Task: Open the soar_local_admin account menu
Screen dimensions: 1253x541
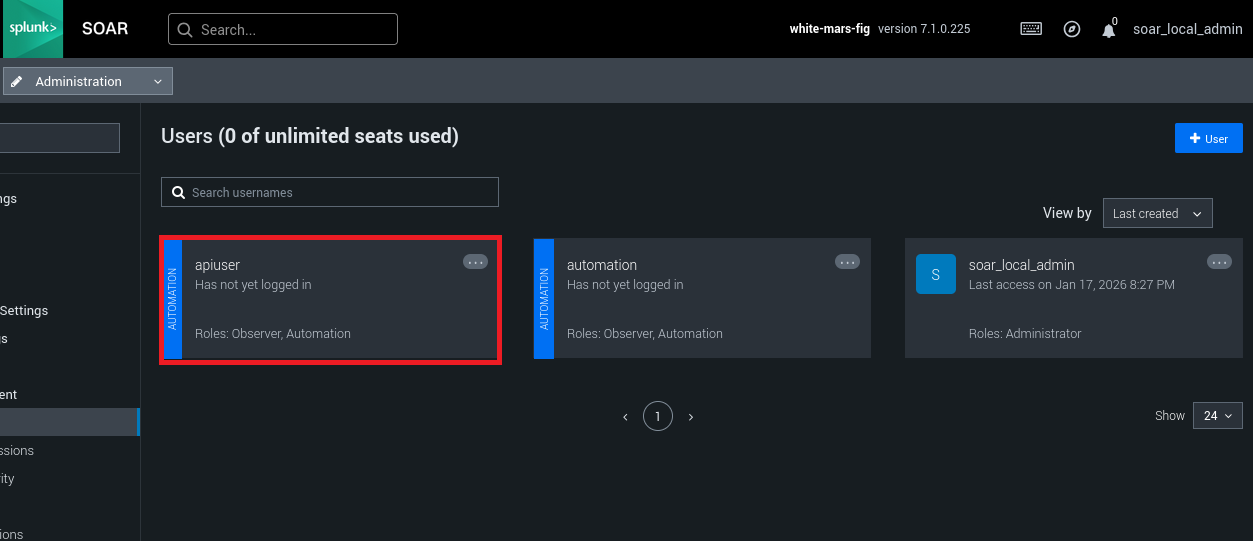Action: [1187, 29]
